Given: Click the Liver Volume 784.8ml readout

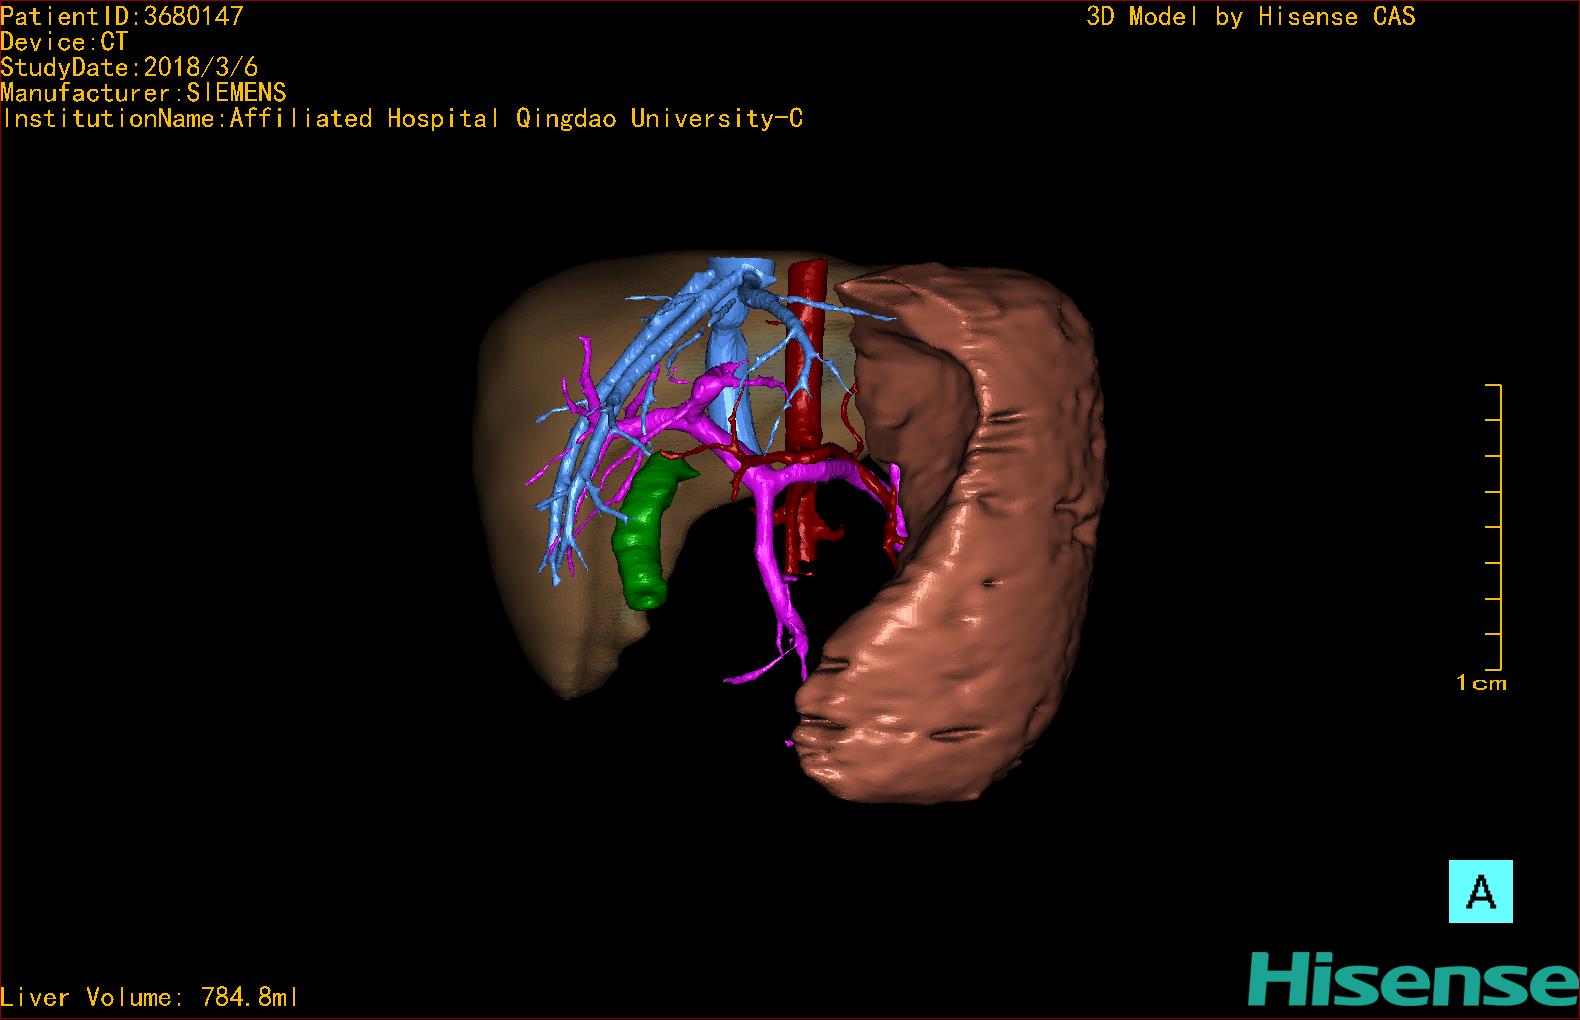Looking at the screenshot, I should tap(150, 997).
